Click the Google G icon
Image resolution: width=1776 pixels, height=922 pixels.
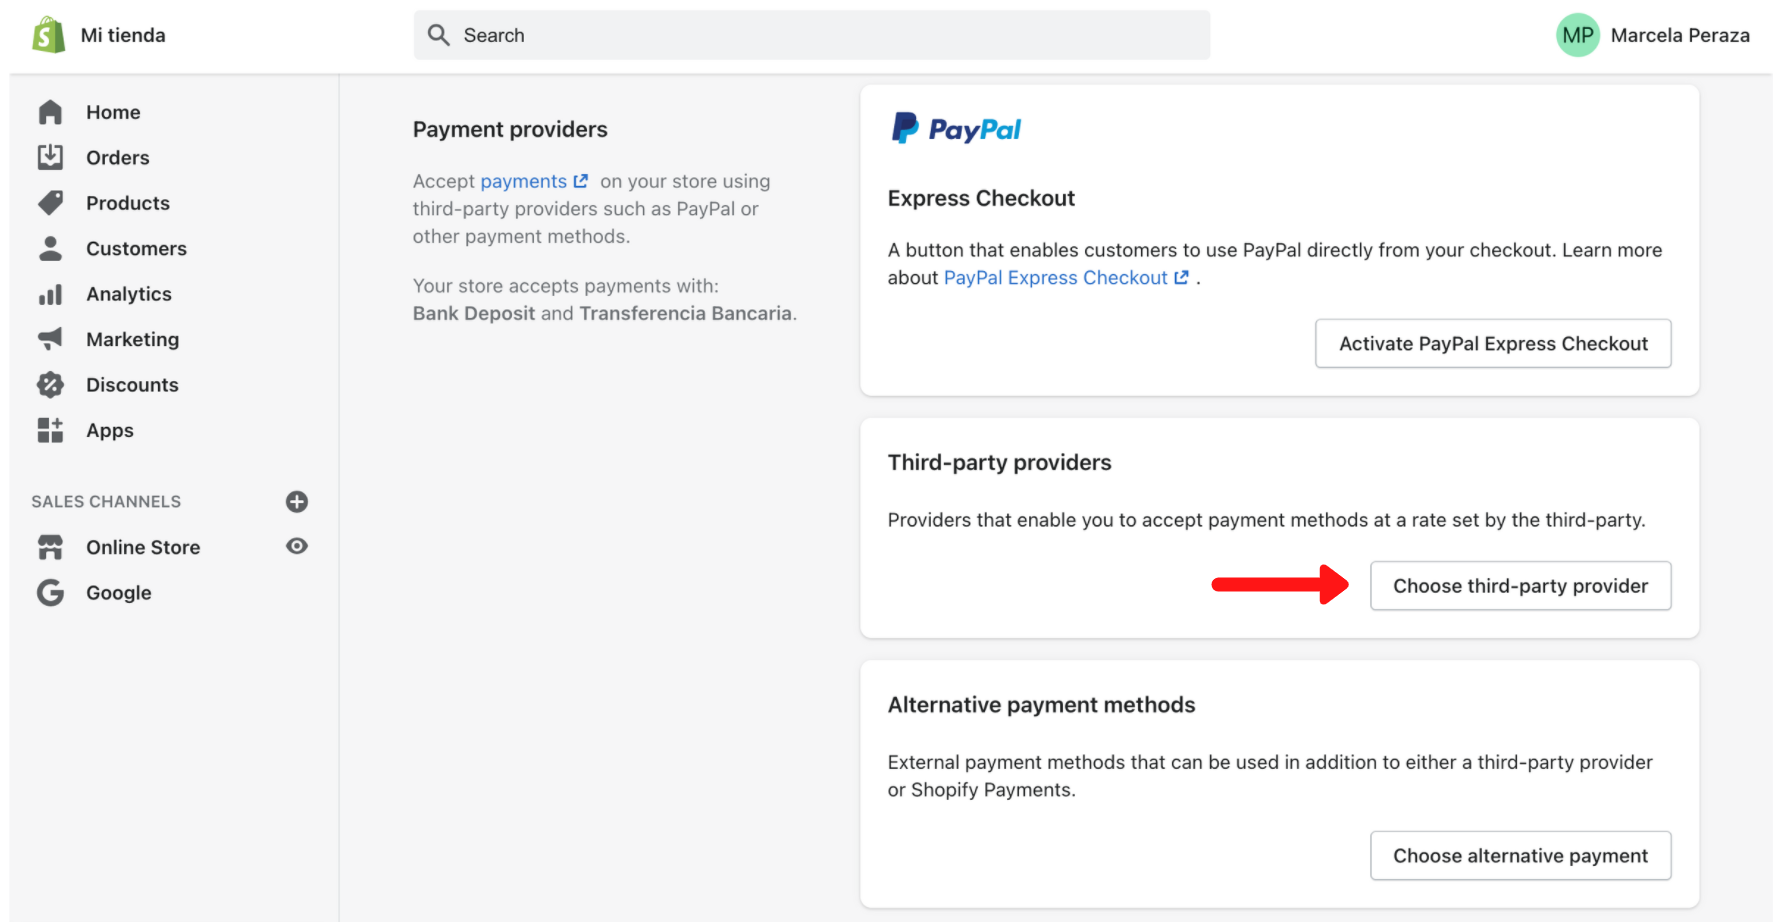point(50,593)
